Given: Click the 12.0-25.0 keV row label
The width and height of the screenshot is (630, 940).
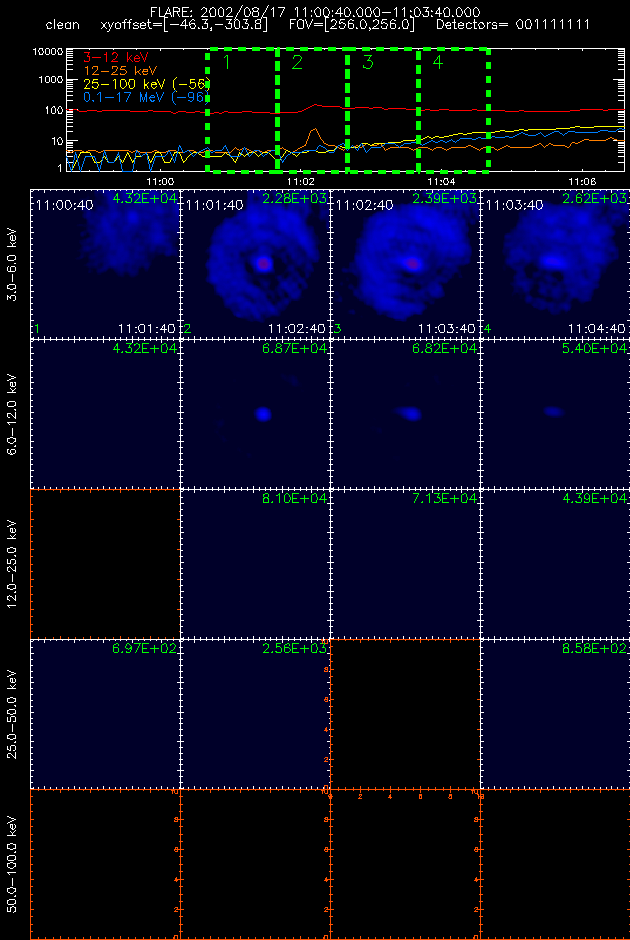Looking at the screenshot, I should pos(13,564).
